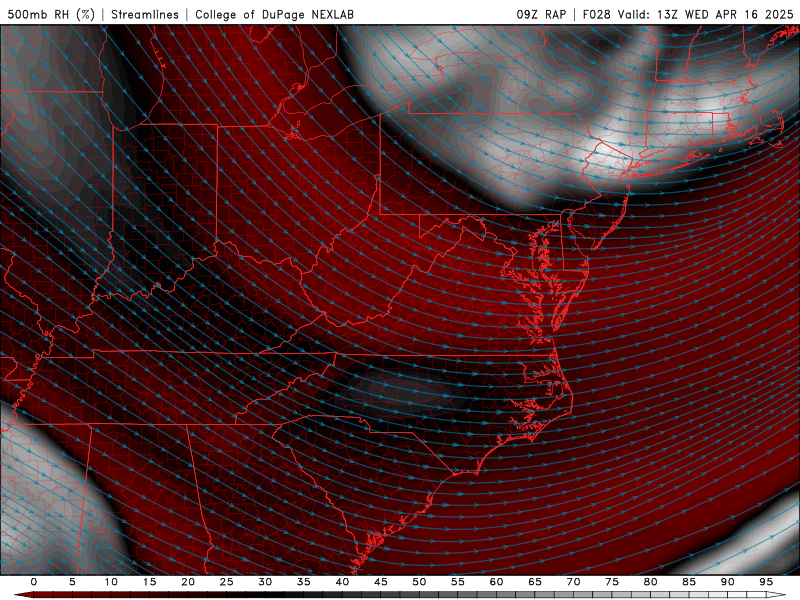Click the 10 value on color scale

tap(111, 582)
